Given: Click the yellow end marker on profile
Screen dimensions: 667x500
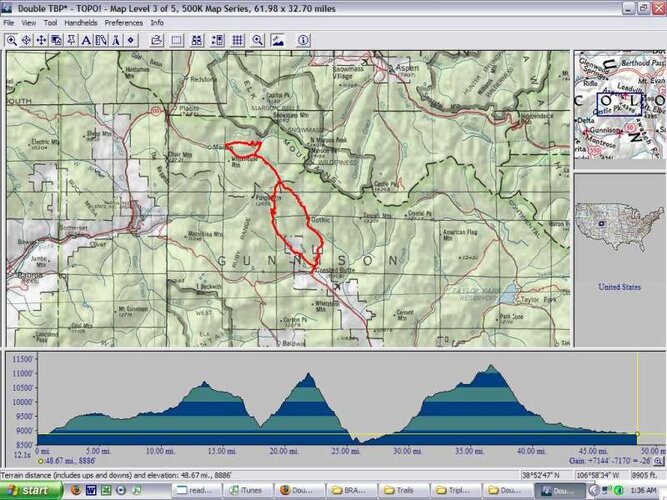Looking at the screenshot, I should 637,434.
